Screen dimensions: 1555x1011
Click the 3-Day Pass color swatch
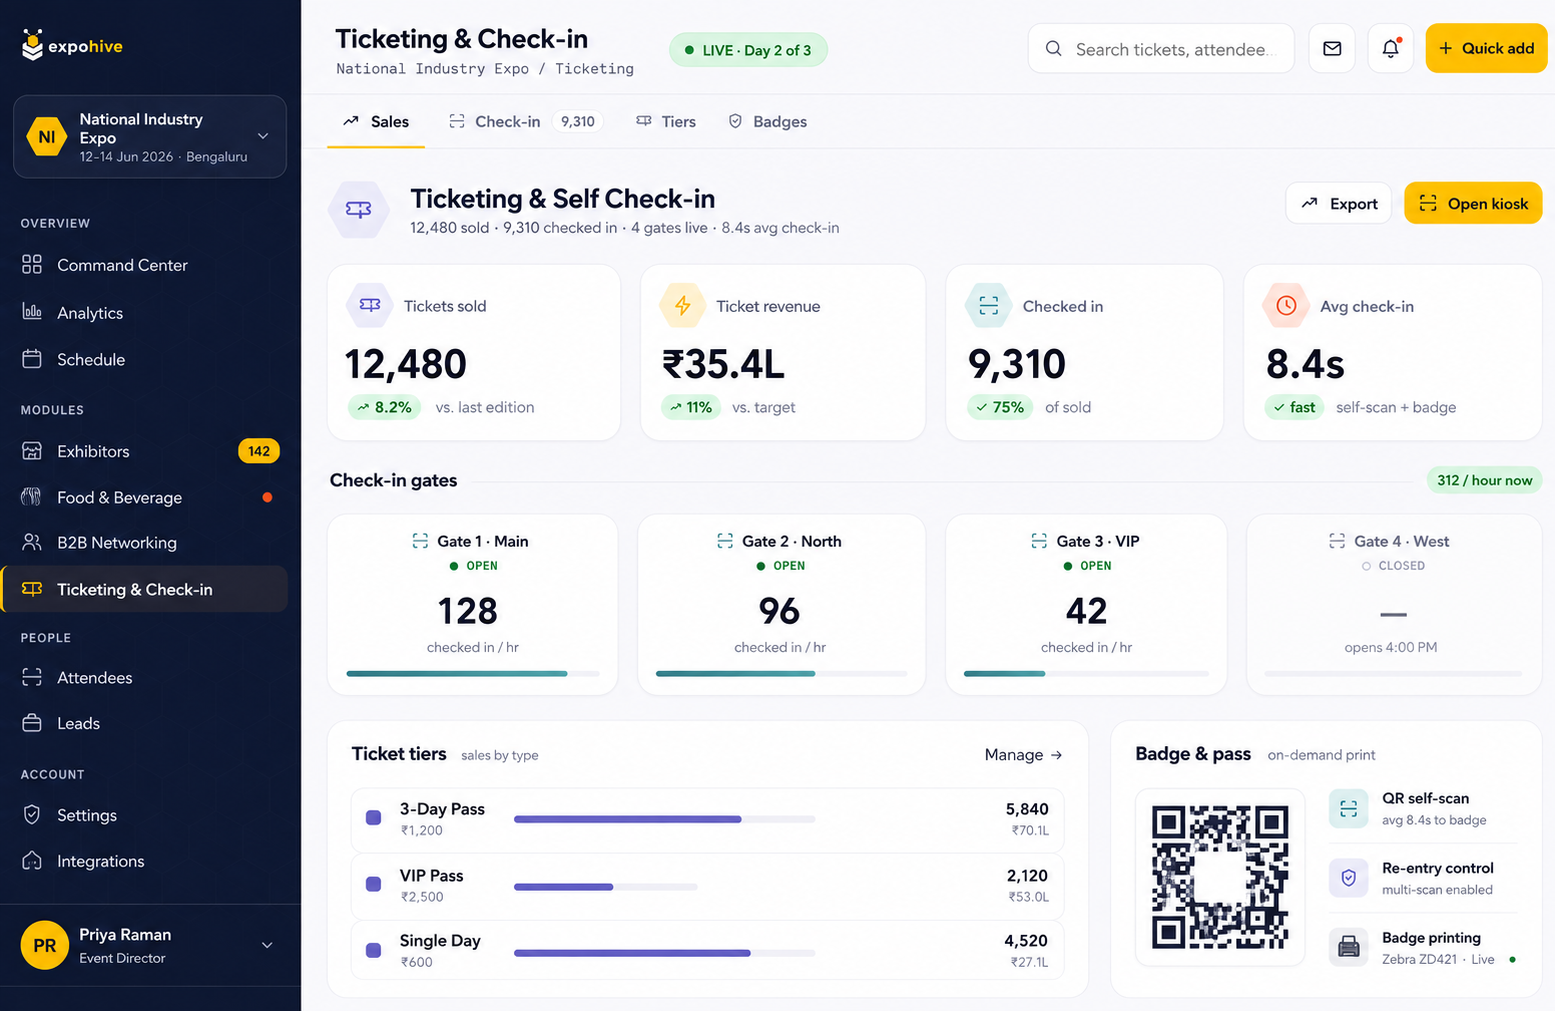tap(374, 818)
